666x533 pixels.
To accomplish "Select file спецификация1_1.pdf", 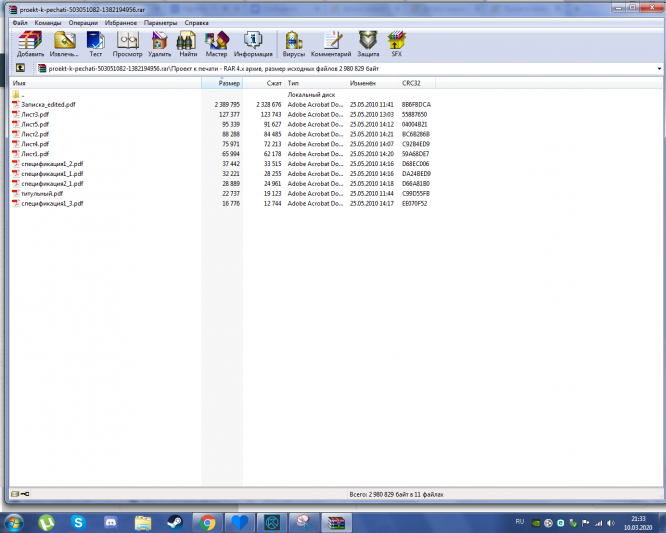I will pyautogui.click(x=52, y=174).
